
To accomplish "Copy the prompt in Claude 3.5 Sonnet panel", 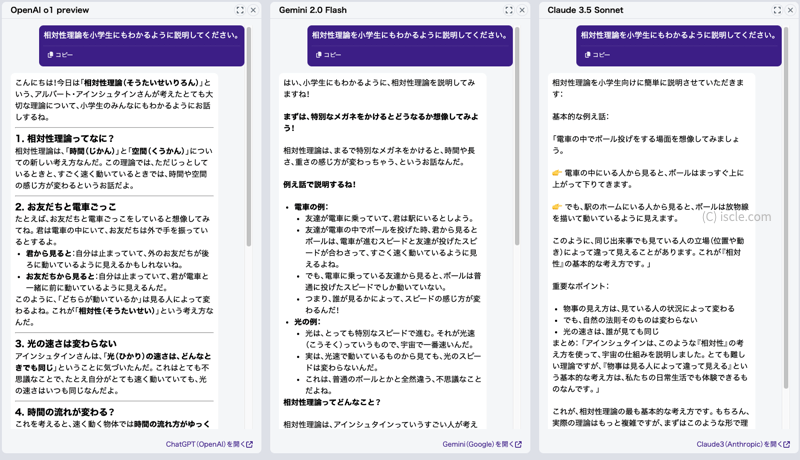I will point(597,55).
